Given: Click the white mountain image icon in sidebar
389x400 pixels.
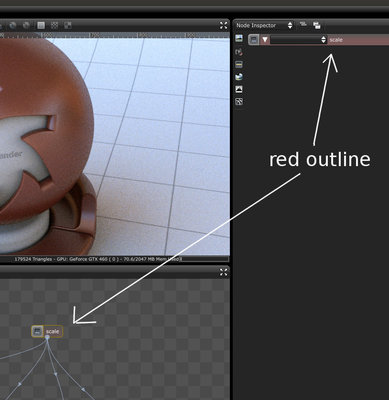Looking at the screenshot, I should tap(239, 89).
